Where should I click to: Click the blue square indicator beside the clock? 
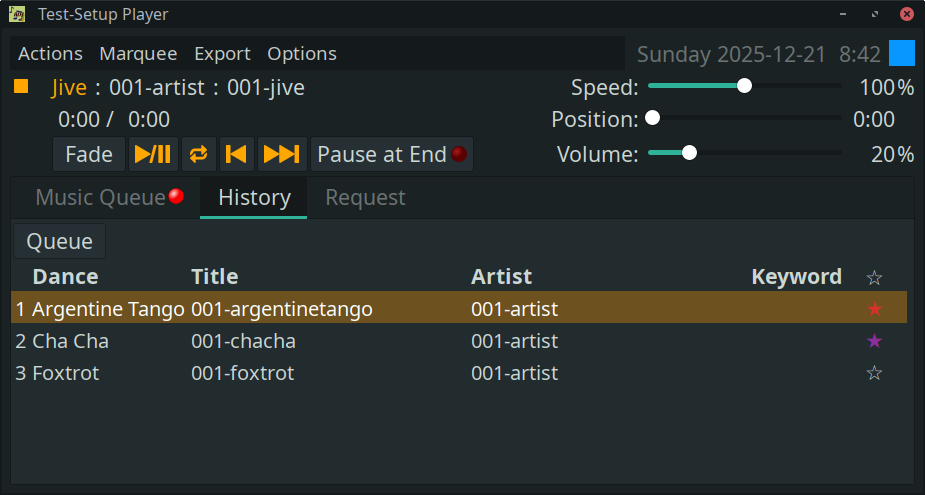click(902, 53)
